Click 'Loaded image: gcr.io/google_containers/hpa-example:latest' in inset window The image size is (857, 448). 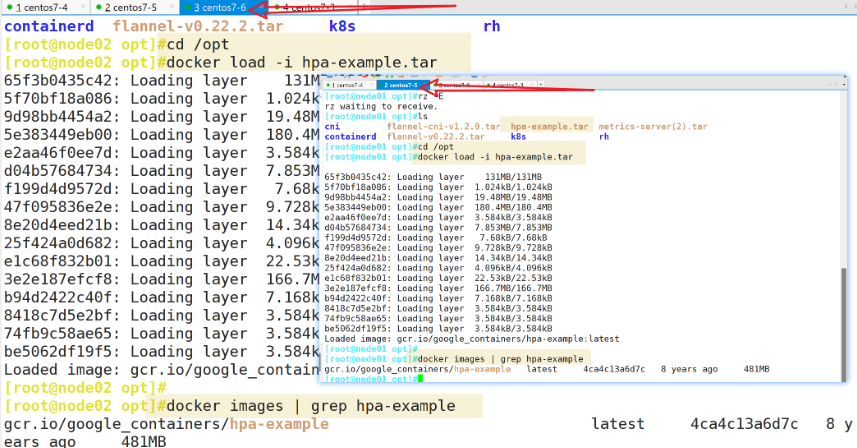click(x=472, y=339)
